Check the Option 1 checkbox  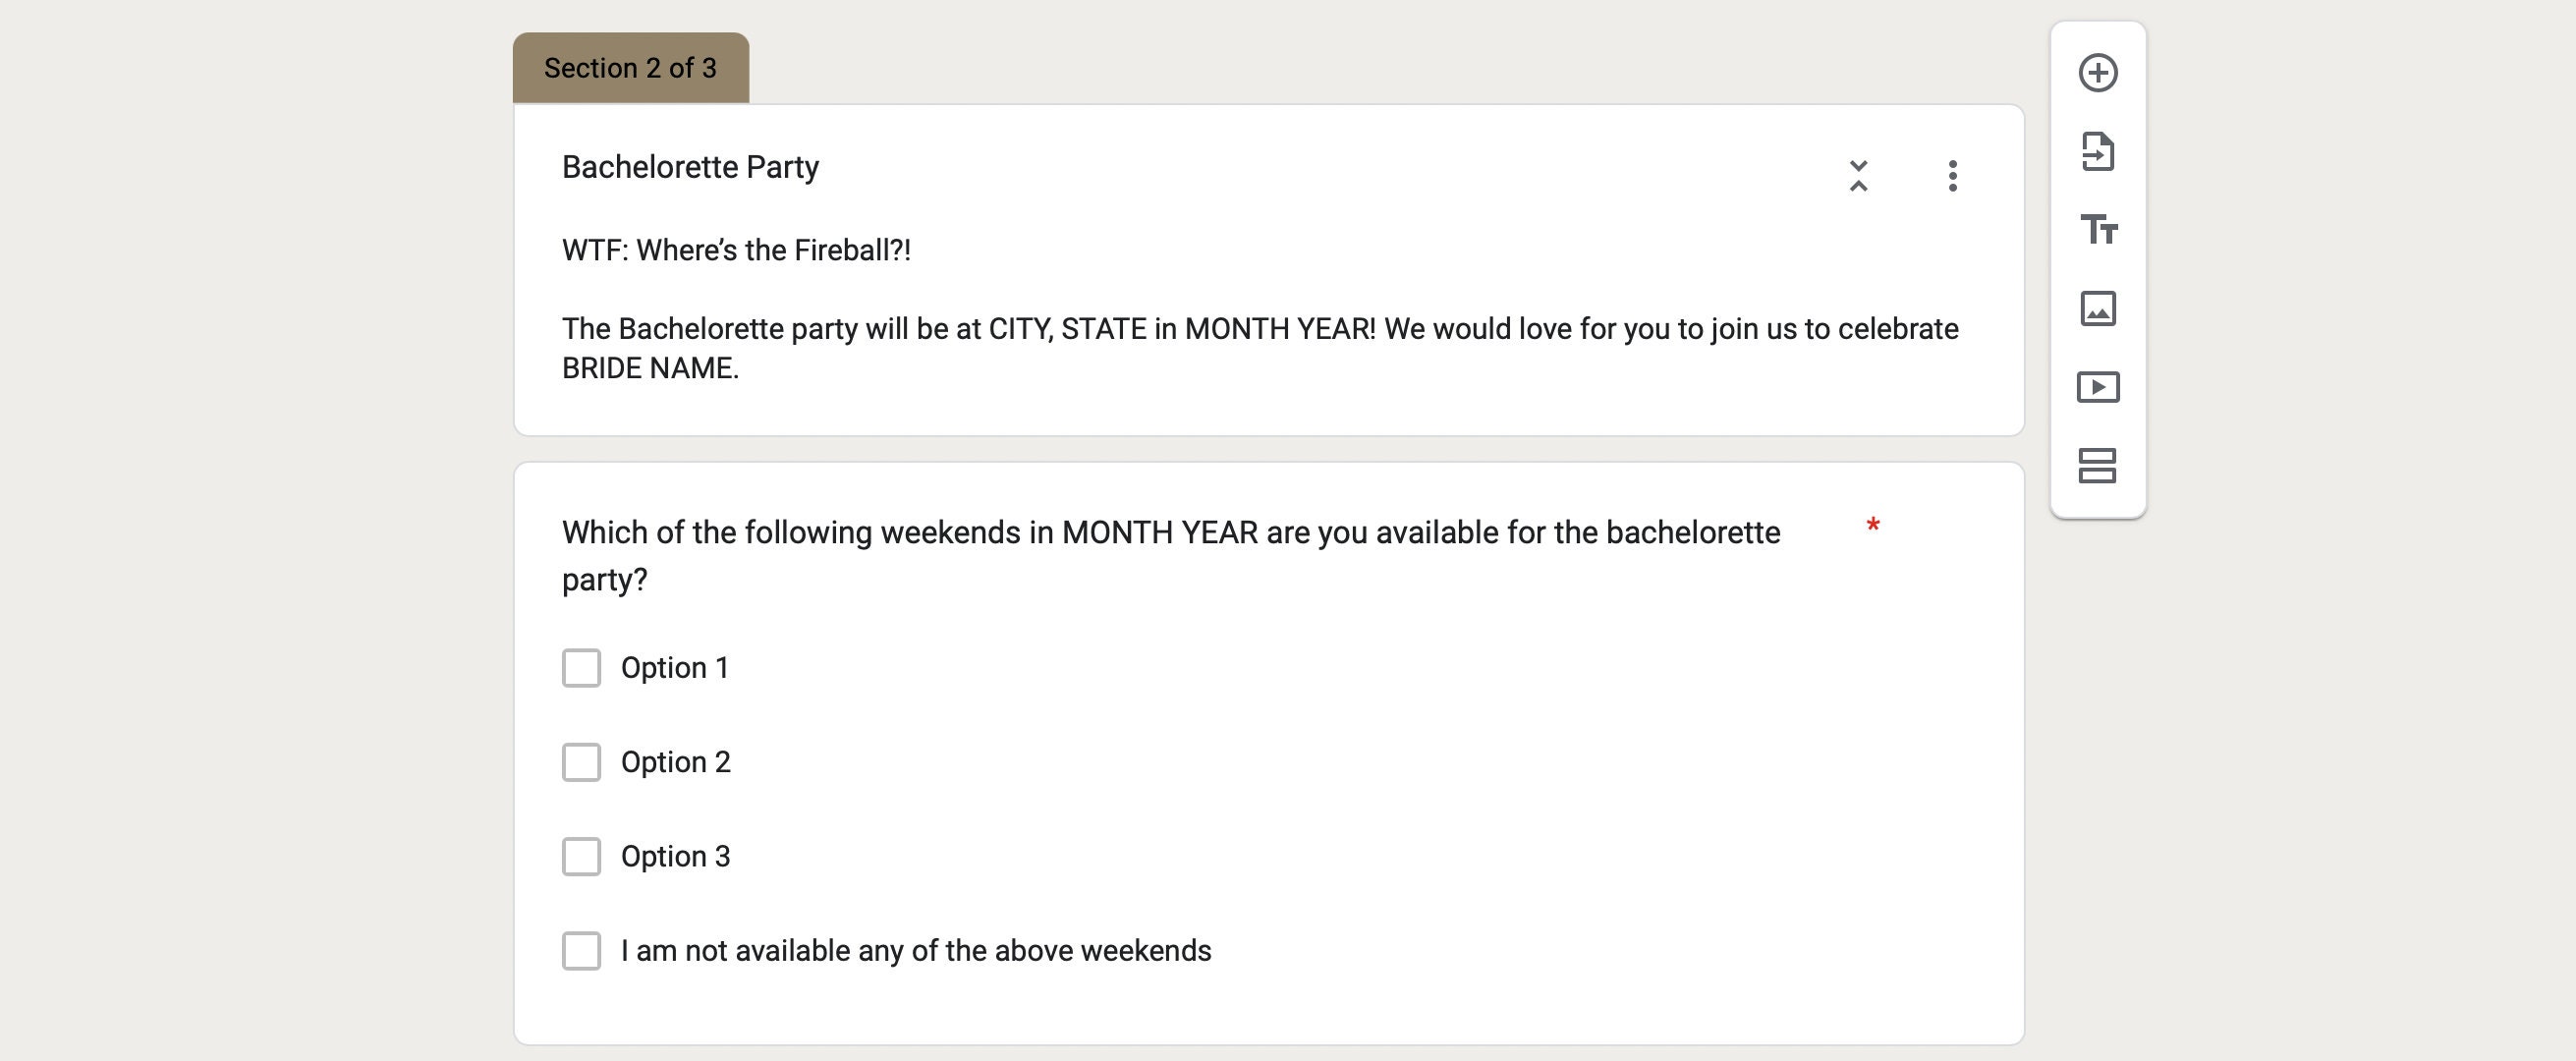pos(581,668)
